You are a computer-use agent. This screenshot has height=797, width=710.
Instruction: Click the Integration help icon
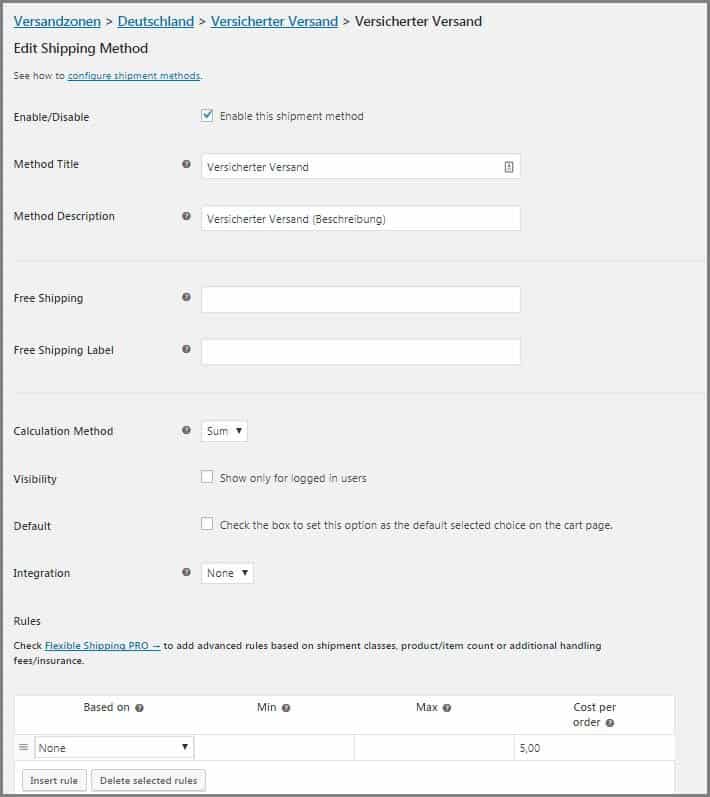[x=186, y=573]
